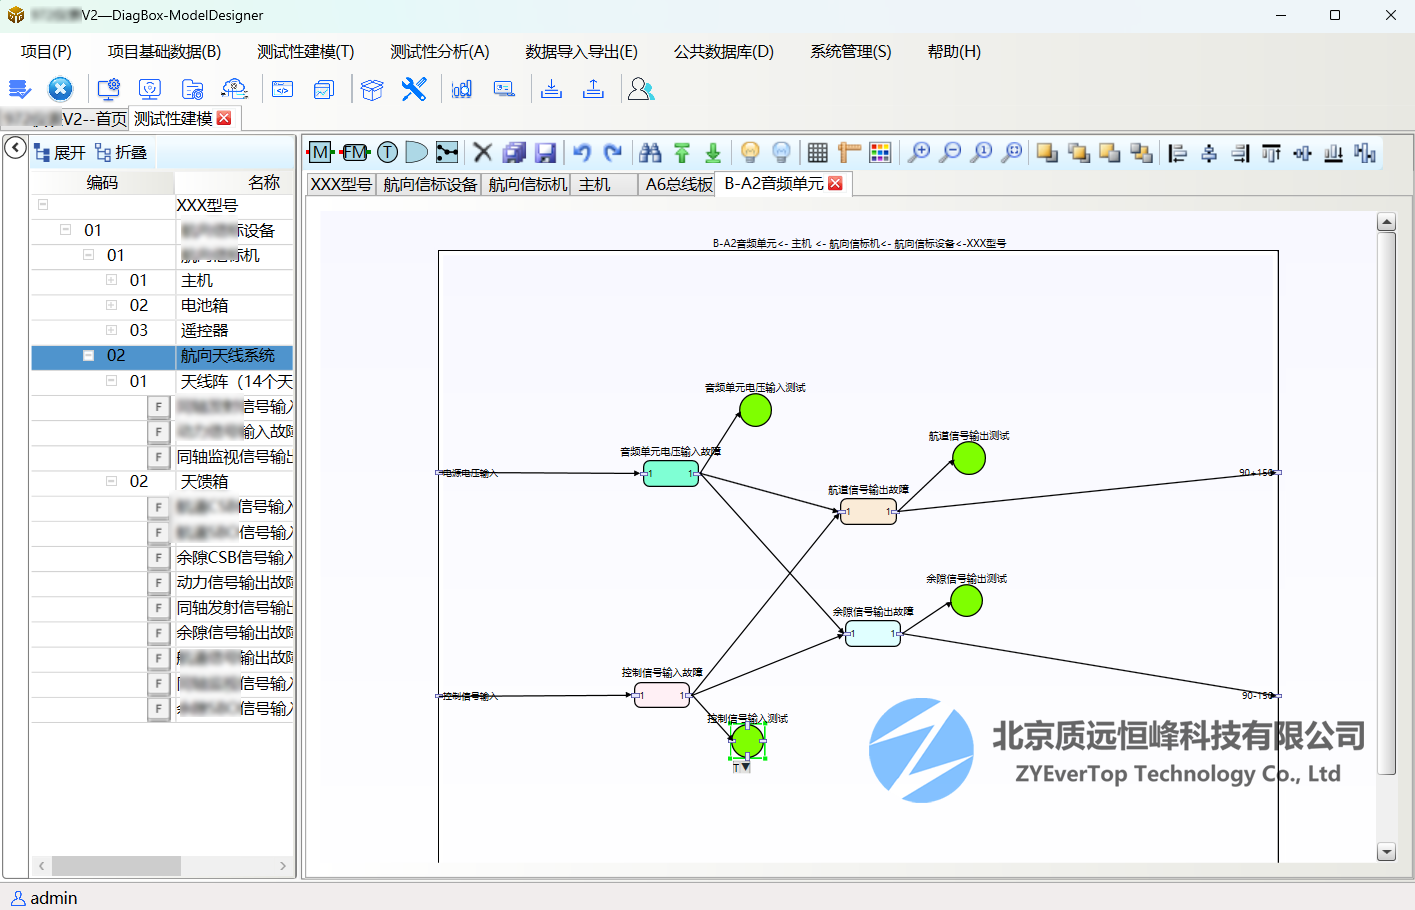1415x910 pixels.
Task: Click the third layer-order icon
Action: click(1109, 152)
